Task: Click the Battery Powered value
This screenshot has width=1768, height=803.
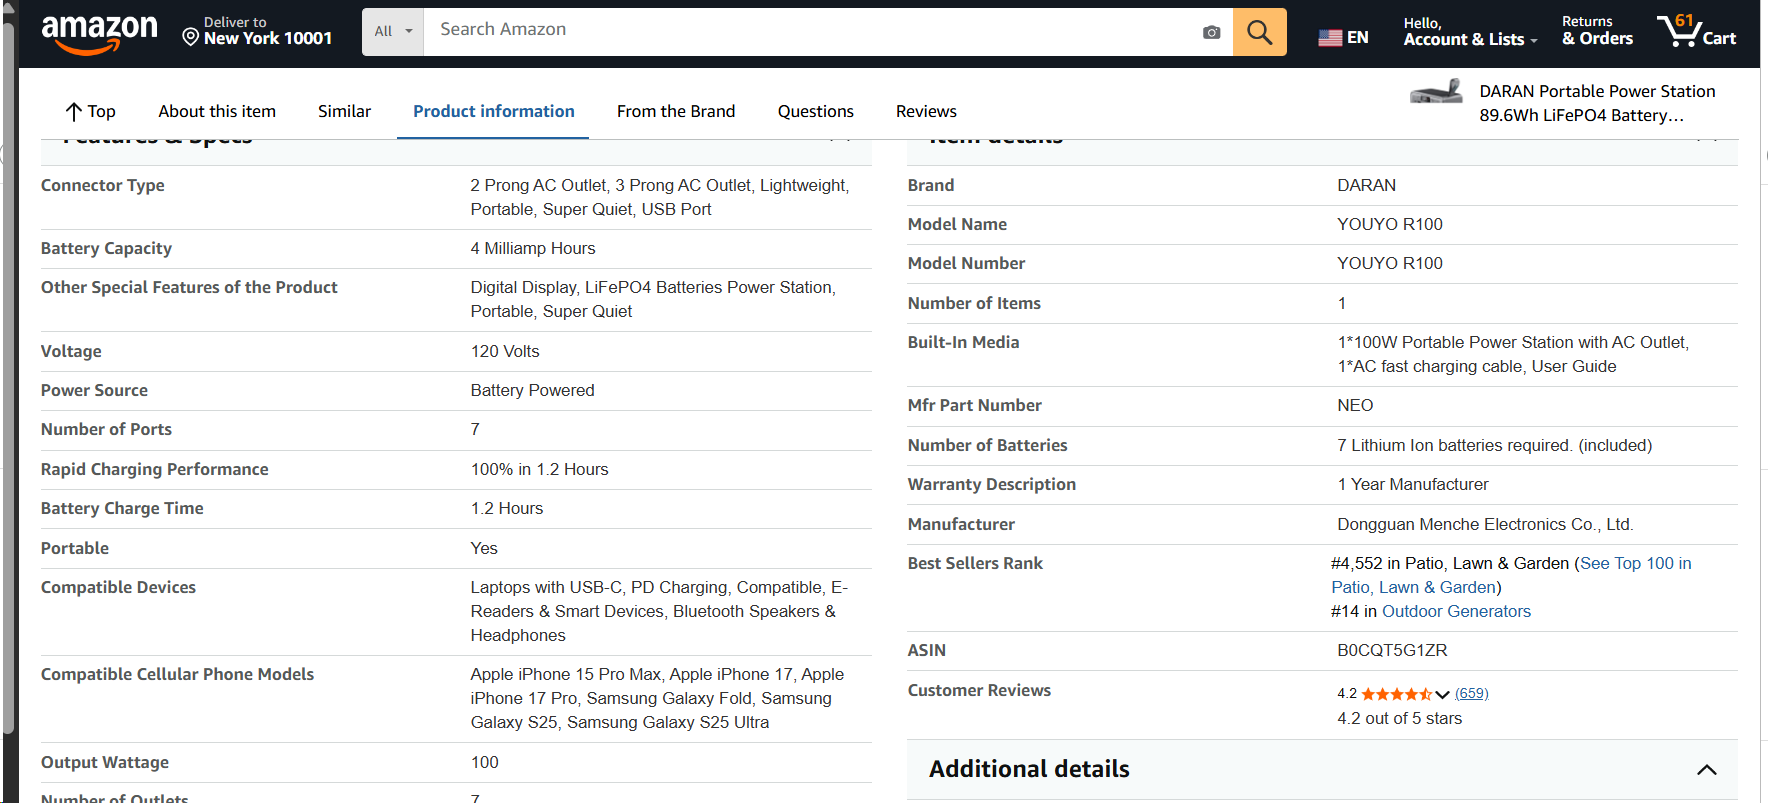Action: click(x=532, y=390)
